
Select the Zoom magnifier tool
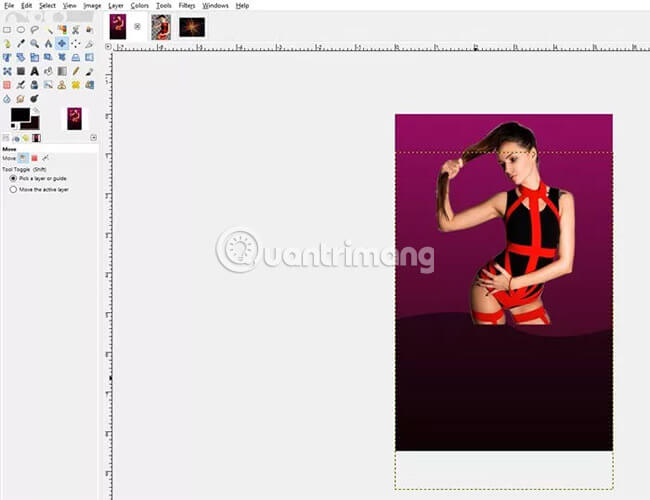[x=34, y=44]
